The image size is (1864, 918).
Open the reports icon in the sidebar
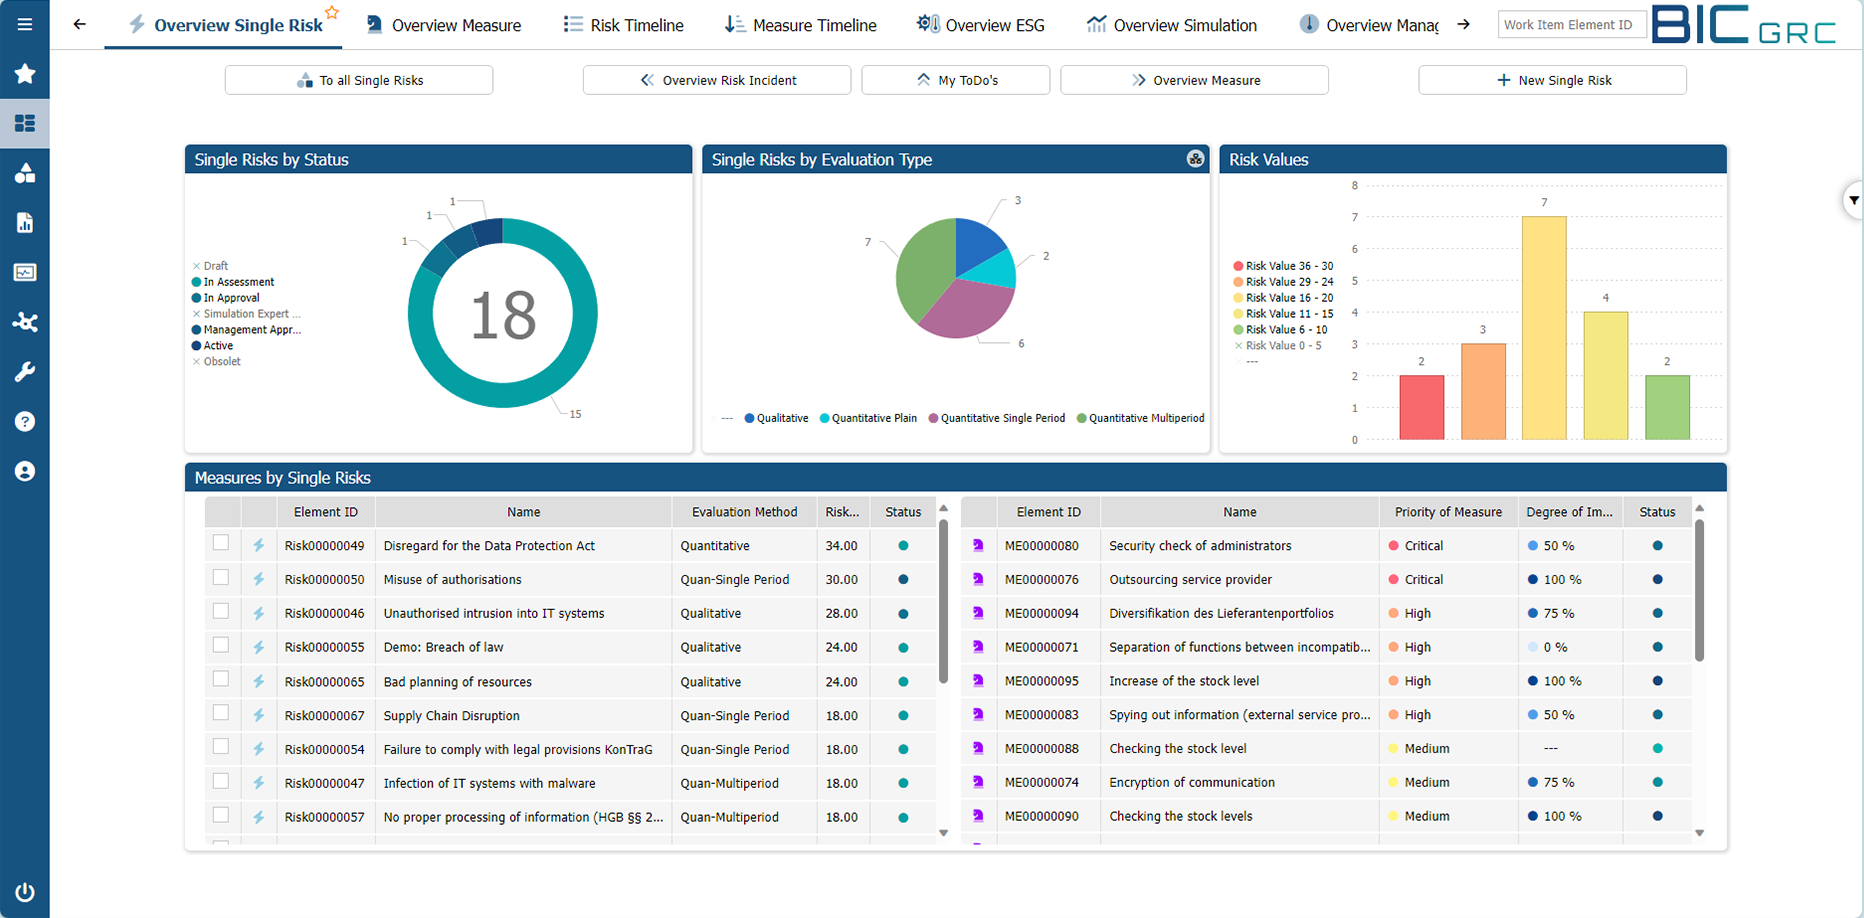point(25,223)
